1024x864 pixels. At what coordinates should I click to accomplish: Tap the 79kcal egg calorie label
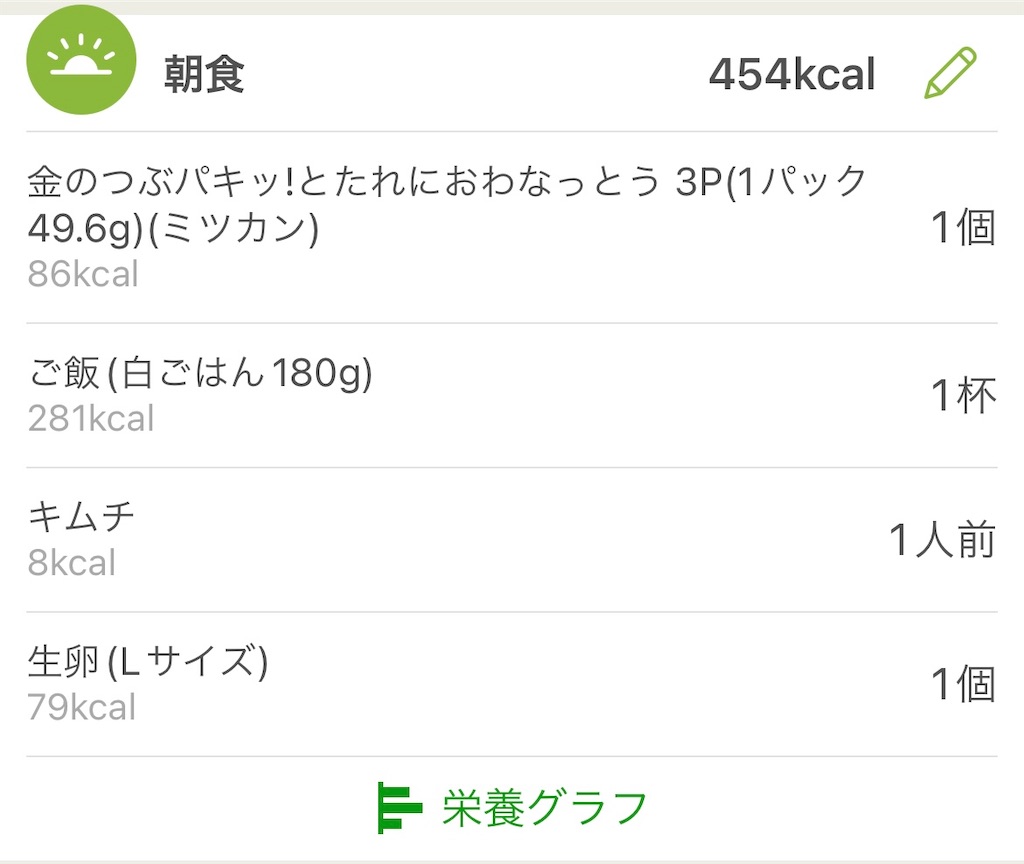point(82,707)
